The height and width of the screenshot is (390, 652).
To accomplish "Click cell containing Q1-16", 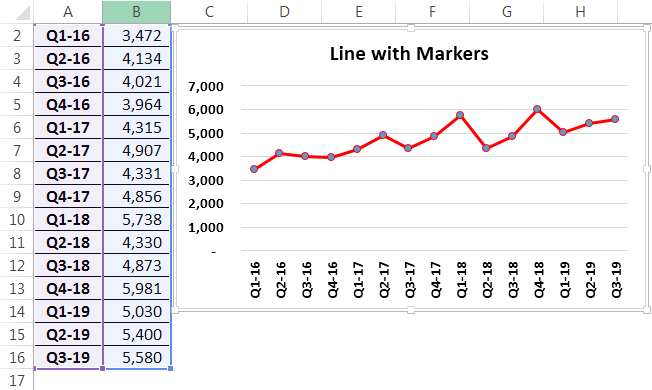I will (68, 36).
